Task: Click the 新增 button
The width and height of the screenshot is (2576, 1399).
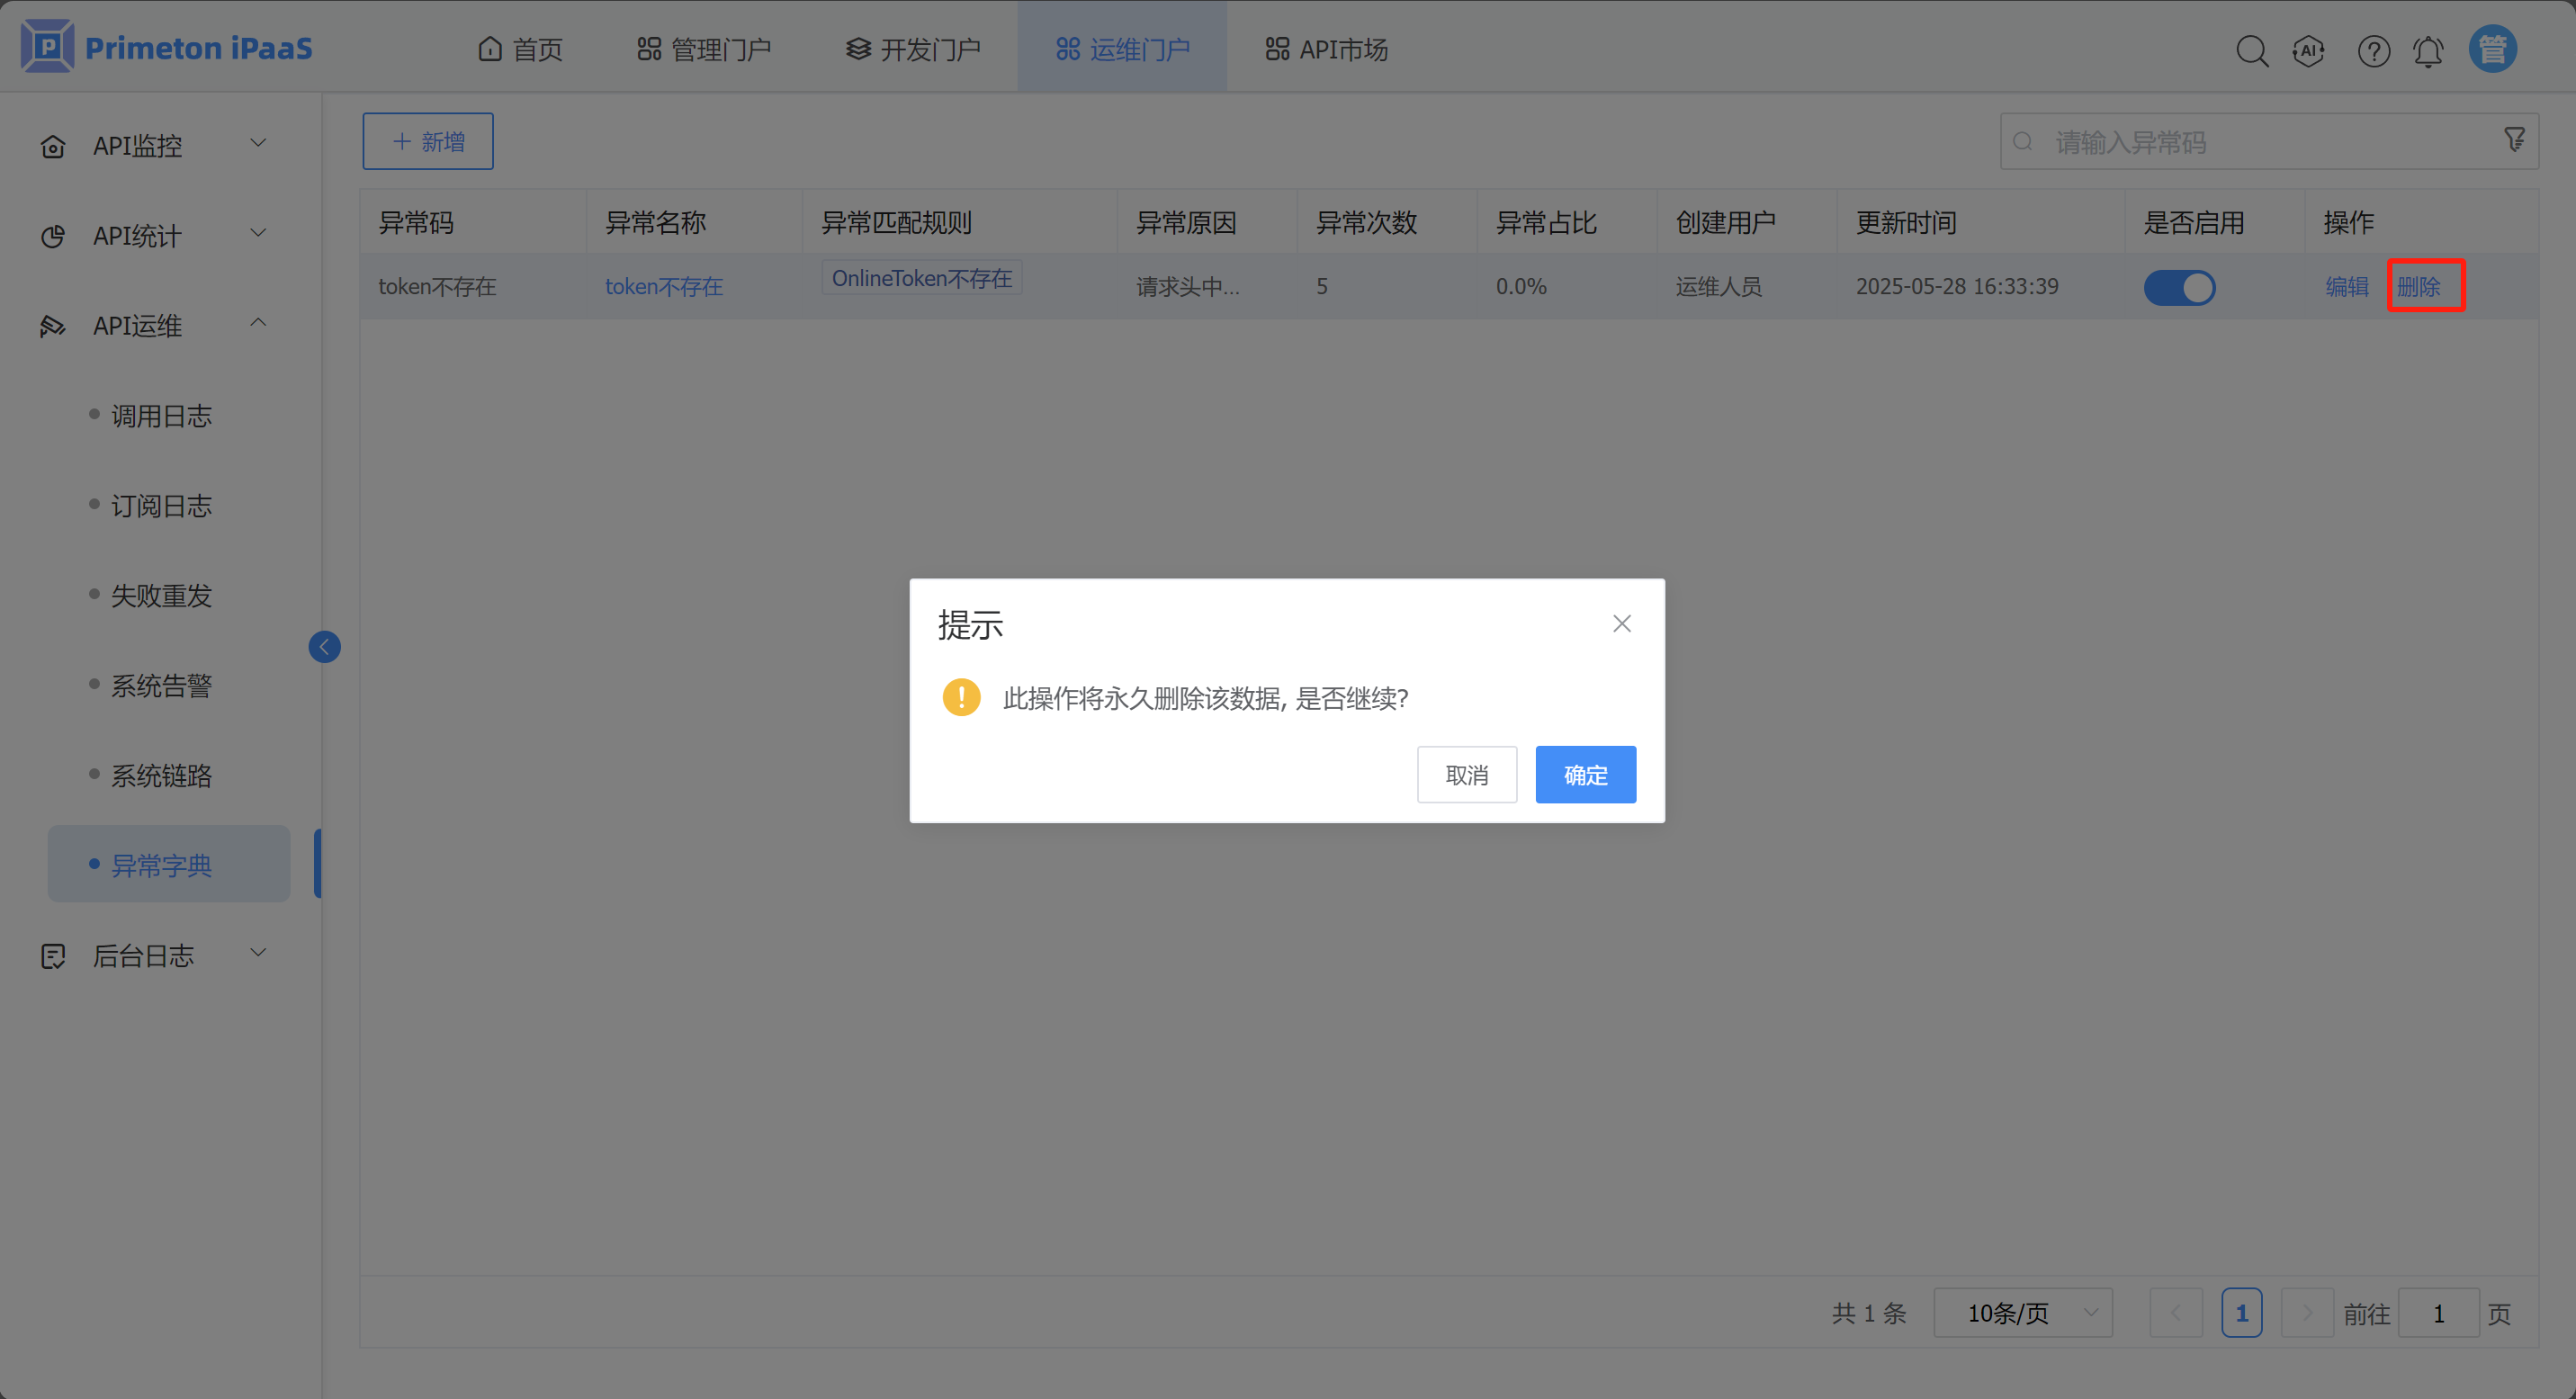Action: (427, 142)
